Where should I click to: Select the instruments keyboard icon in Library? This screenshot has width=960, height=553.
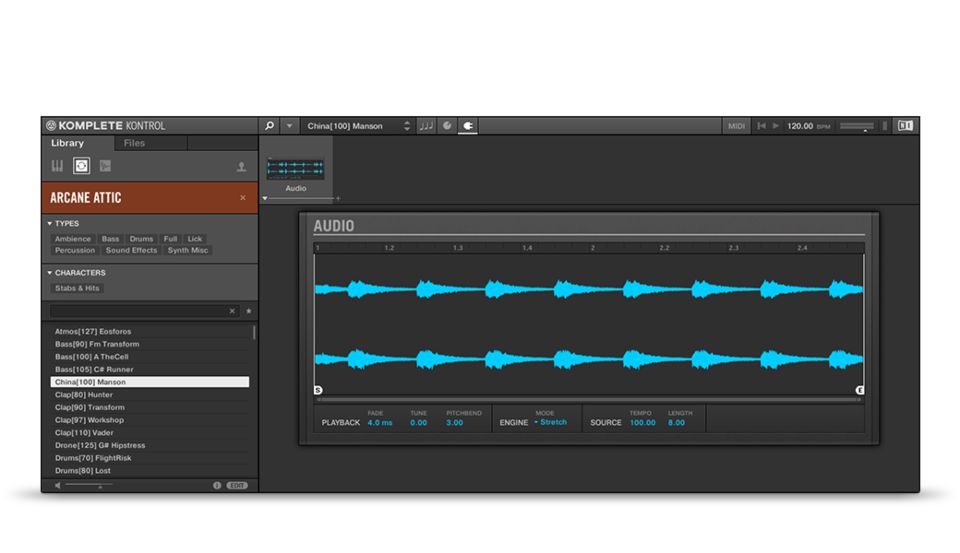(x=57, y=166)
